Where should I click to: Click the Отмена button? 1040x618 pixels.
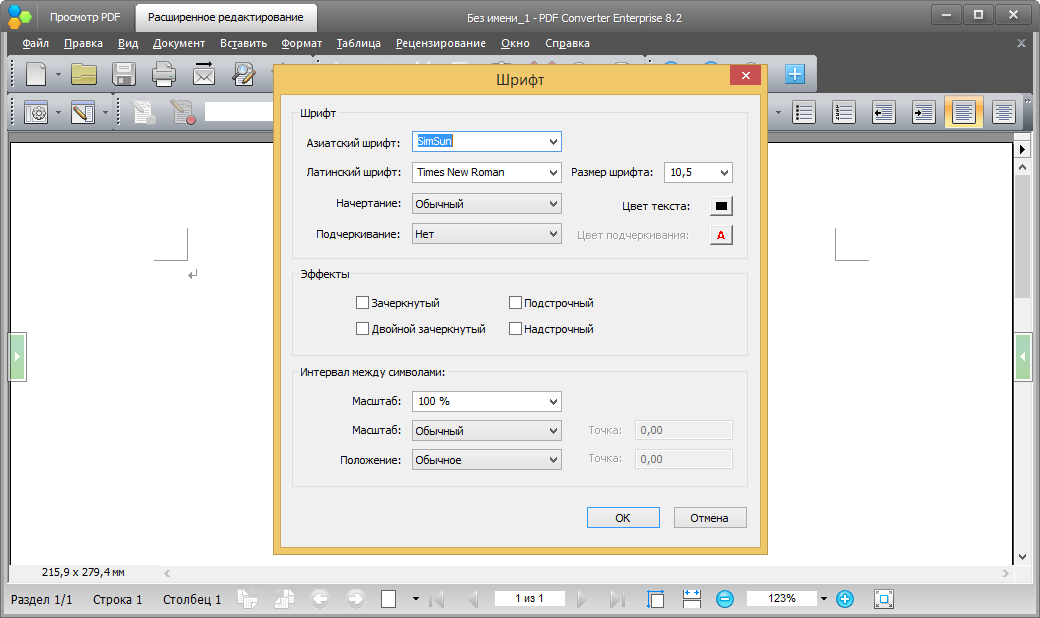coord(710,518)
